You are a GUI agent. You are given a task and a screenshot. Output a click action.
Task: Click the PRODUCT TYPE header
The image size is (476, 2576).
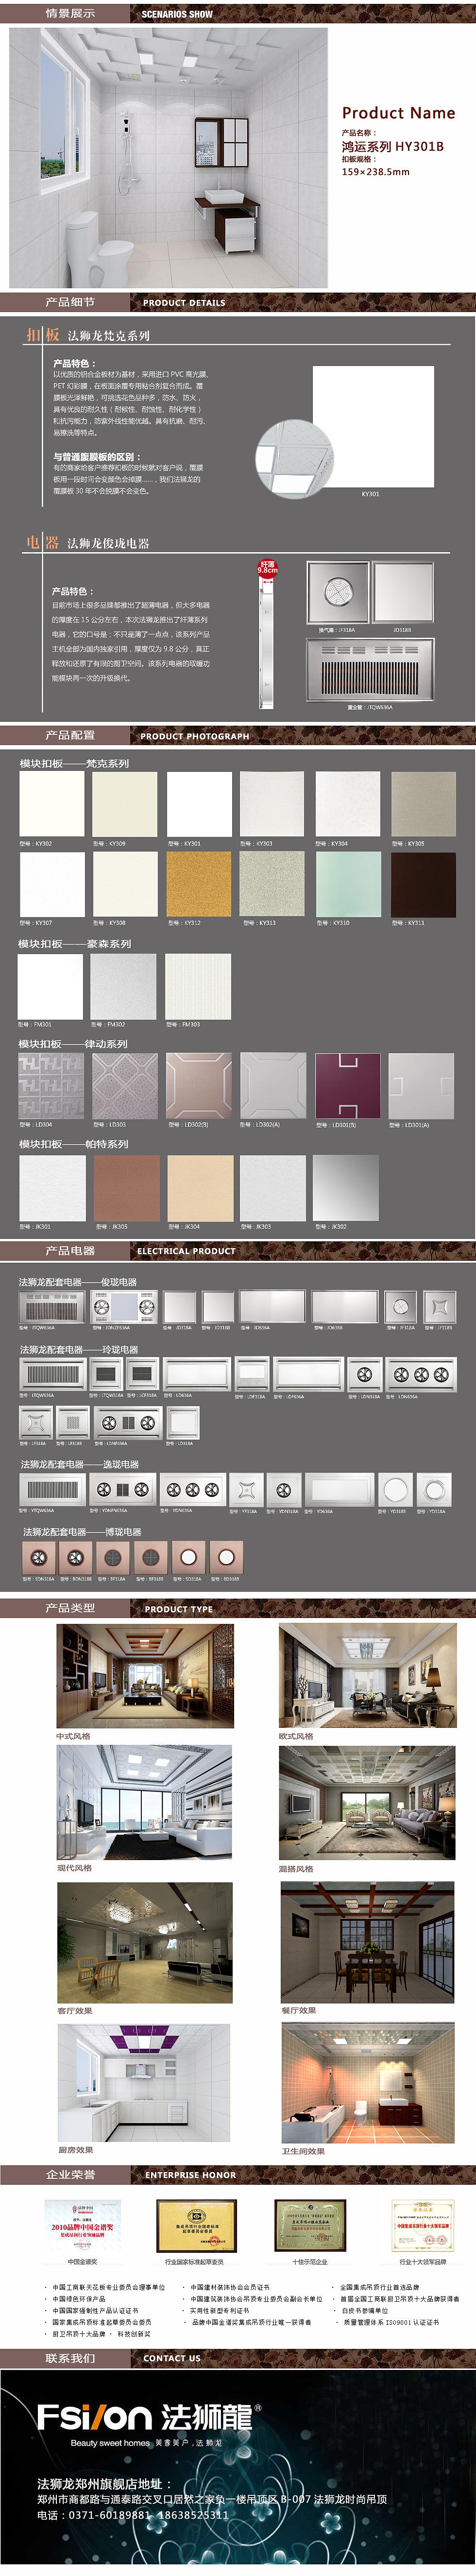coord(179,1609)
